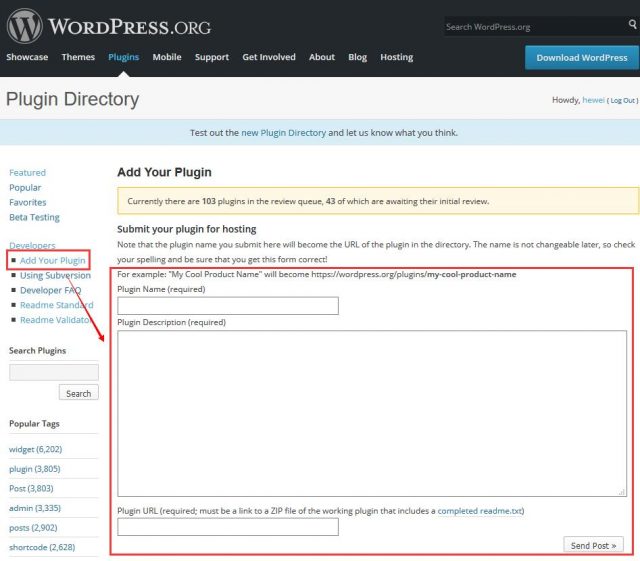Click the Plugin Description resize handle
This screenshot has width=640, height=561.
pyautogui.click(x=622, y=492)
